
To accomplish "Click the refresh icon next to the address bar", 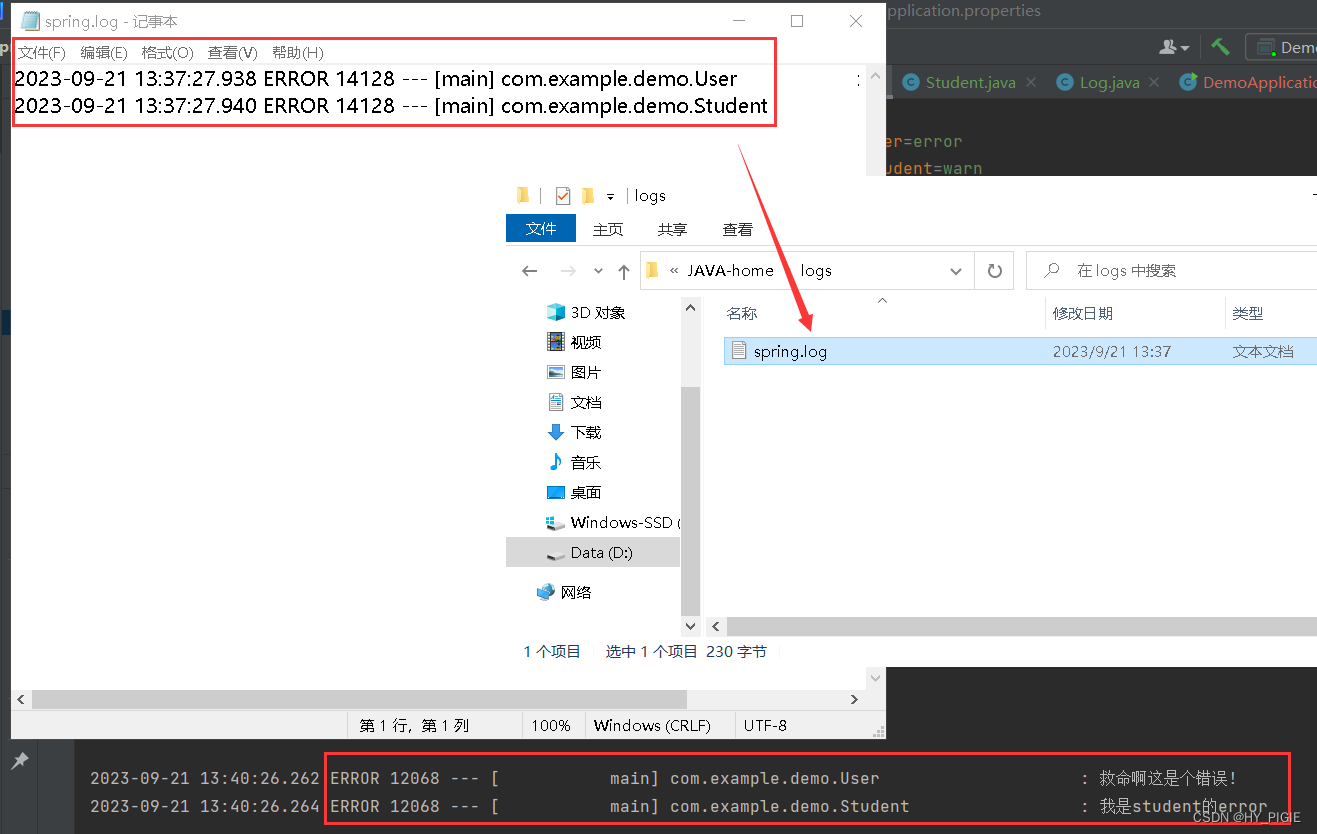I will coord(994,270).
